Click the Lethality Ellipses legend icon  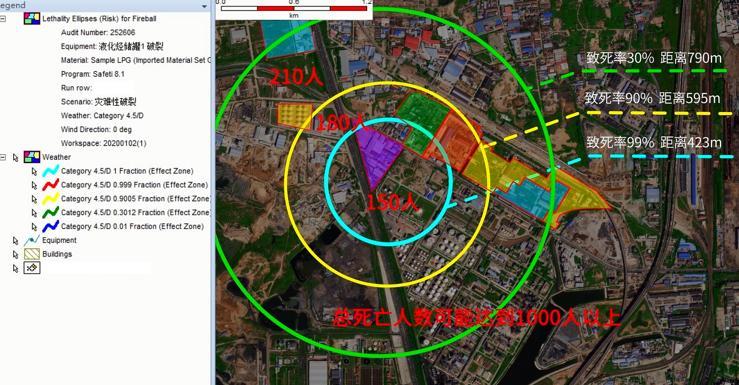click(32, 18)
